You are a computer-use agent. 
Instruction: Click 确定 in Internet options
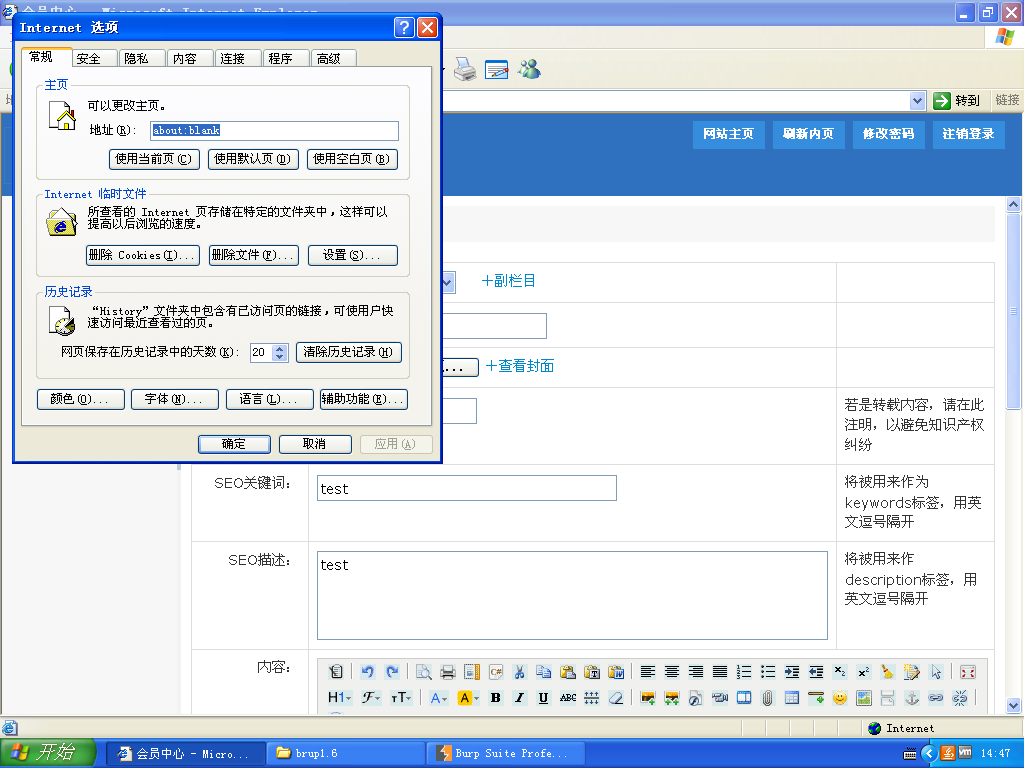pyautogui.click(x=234, y=444)
